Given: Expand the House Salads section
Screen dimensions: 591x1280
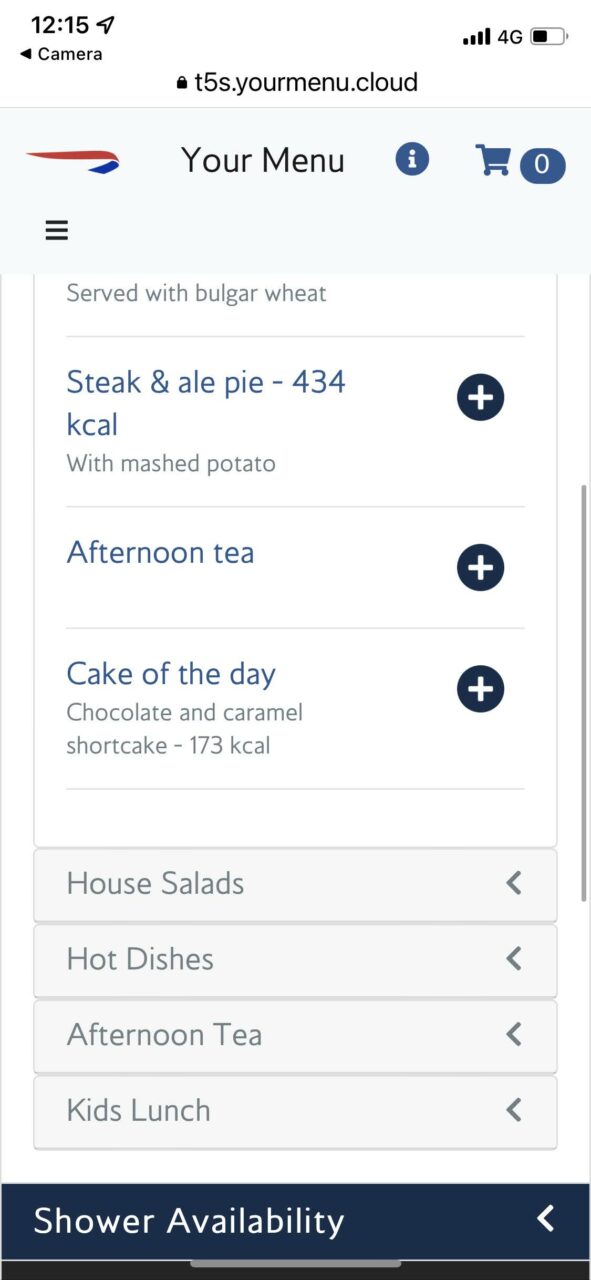Looking at the screenshot, I should 295,884.
